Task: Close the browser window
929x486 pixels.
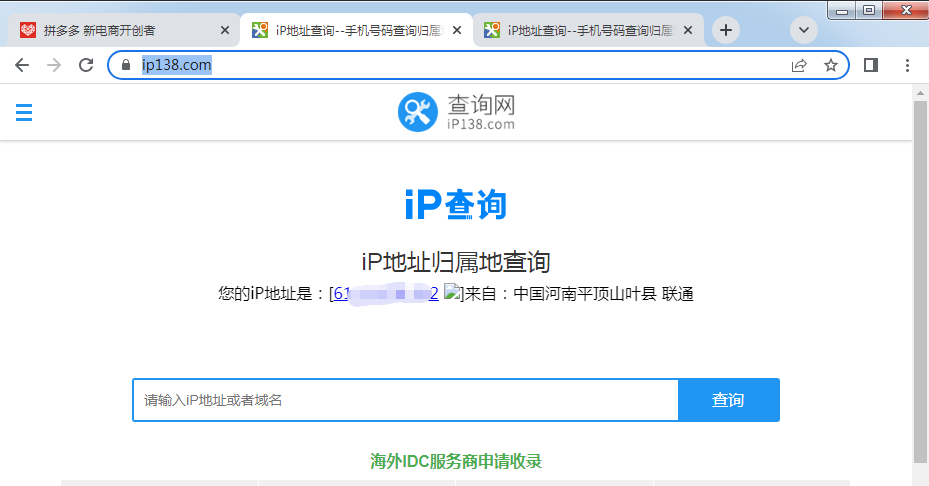Action: pos(906,10)
